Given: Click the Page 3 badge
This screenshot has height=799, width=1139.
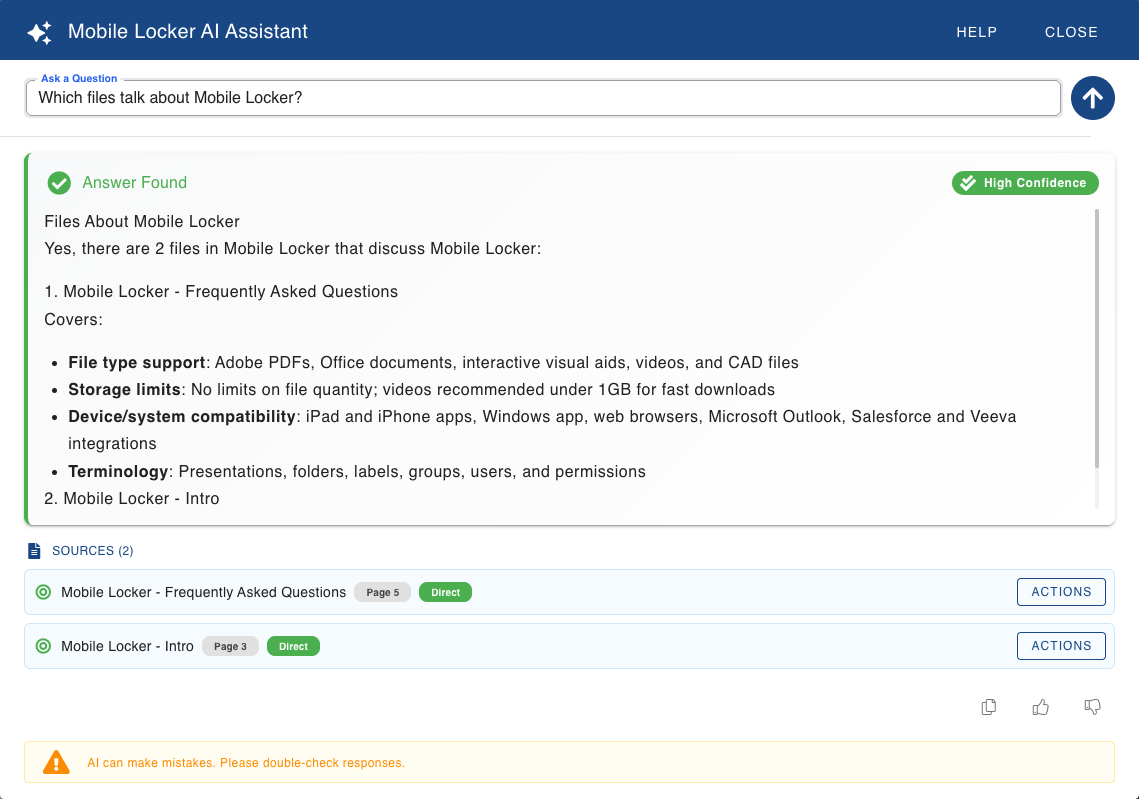Looking at the screenshot, I should pyautogui.click(x=230, y=646).
